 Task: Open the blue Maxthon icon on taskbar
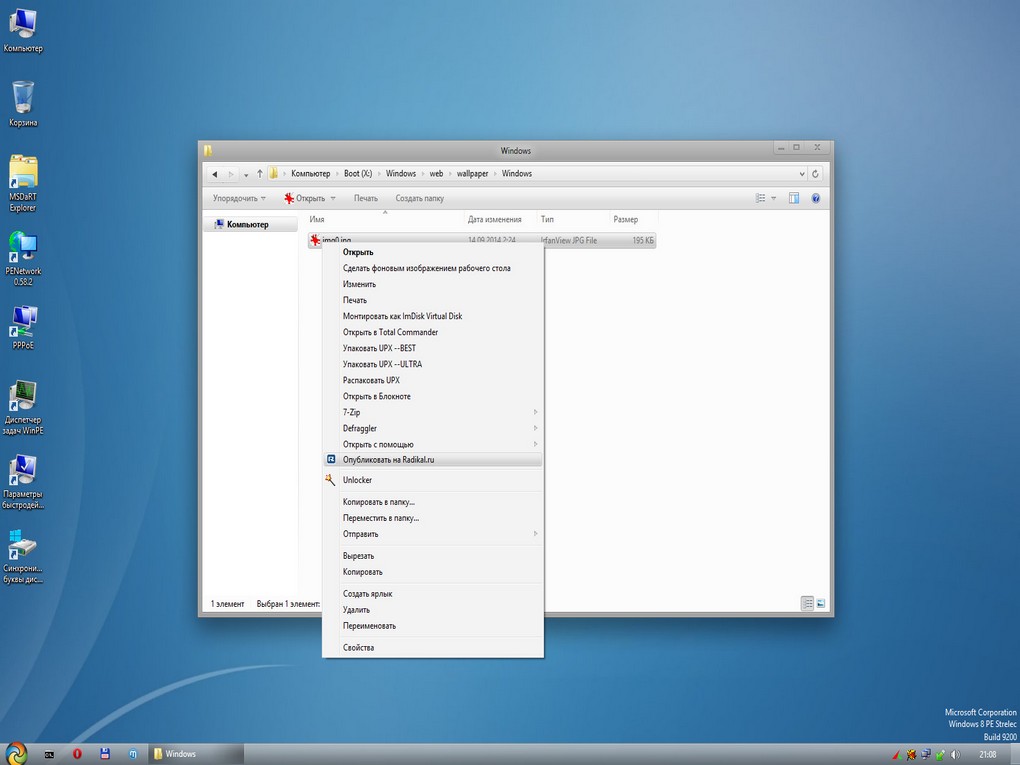(x=133, y=753)
